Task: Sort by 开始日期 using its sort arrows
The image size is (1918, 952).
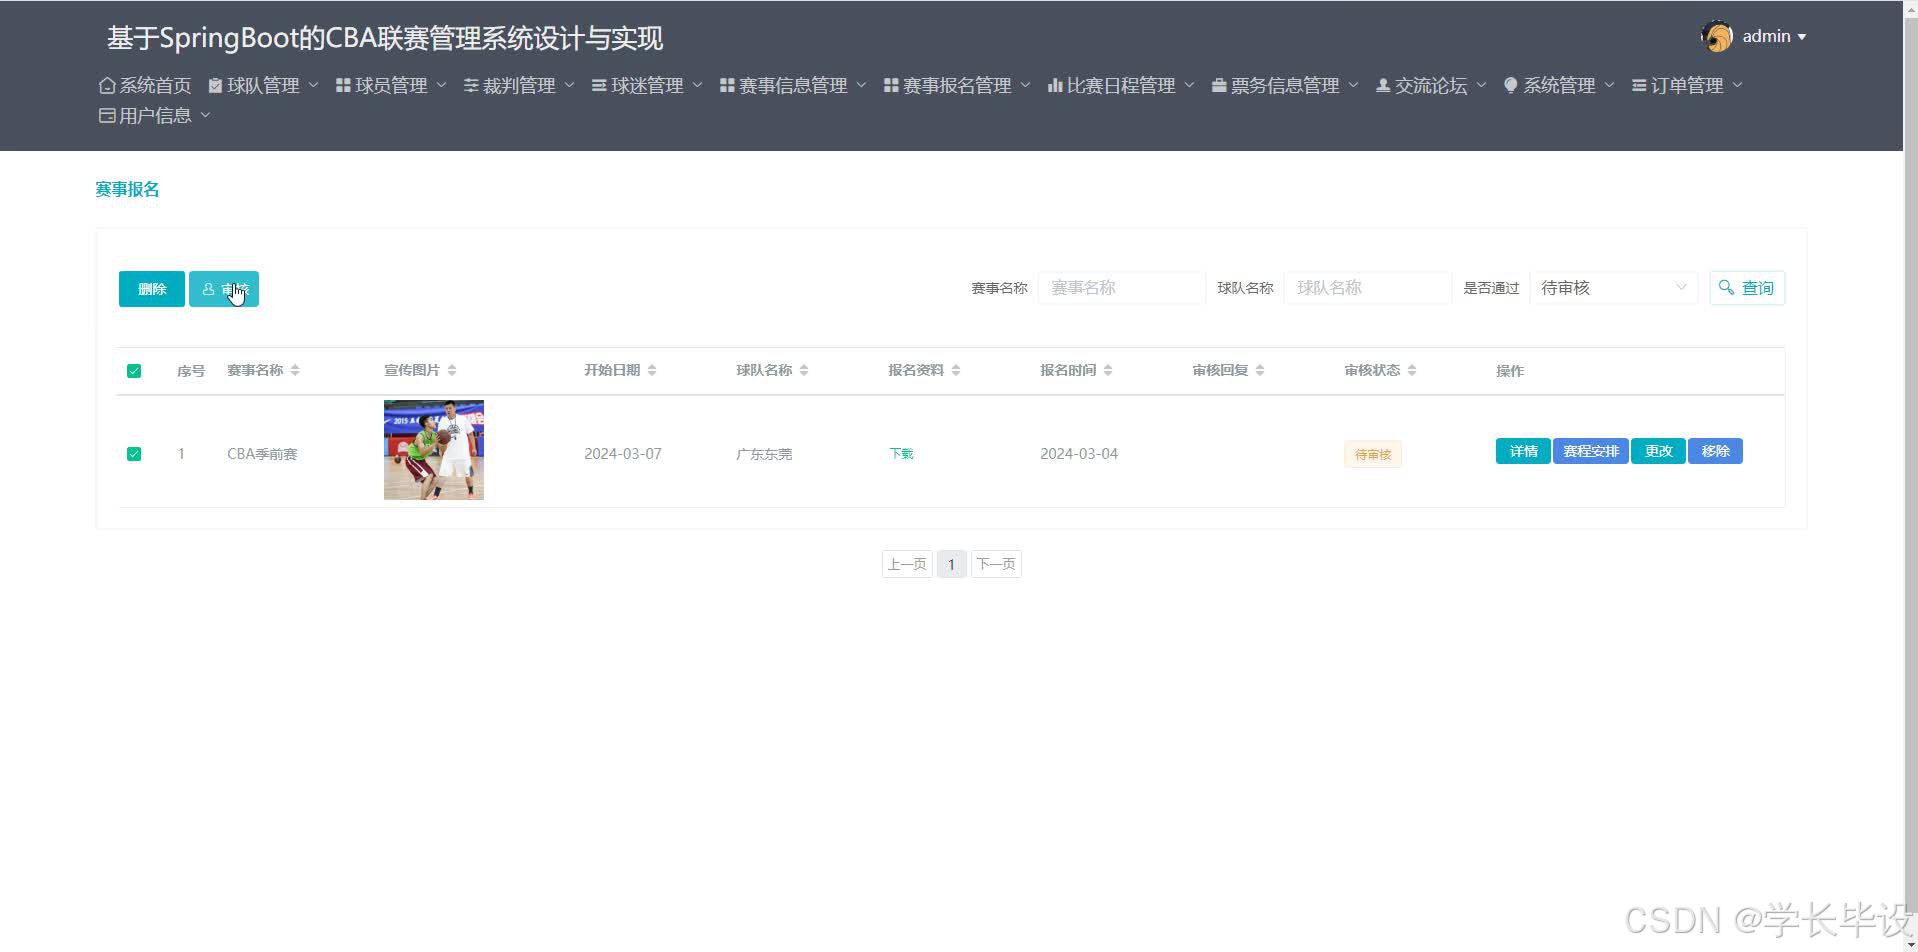Action: pyautogui.click(x=652, y=371)
